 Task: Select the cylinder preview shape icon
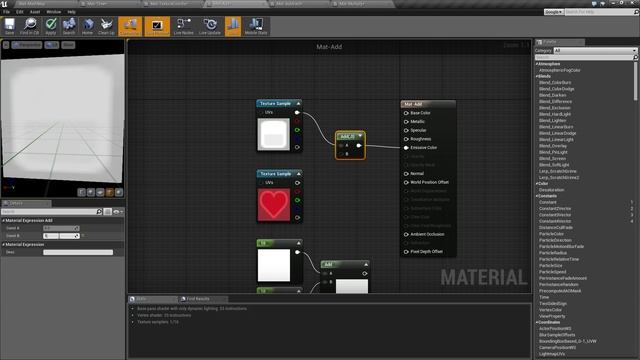82,192
